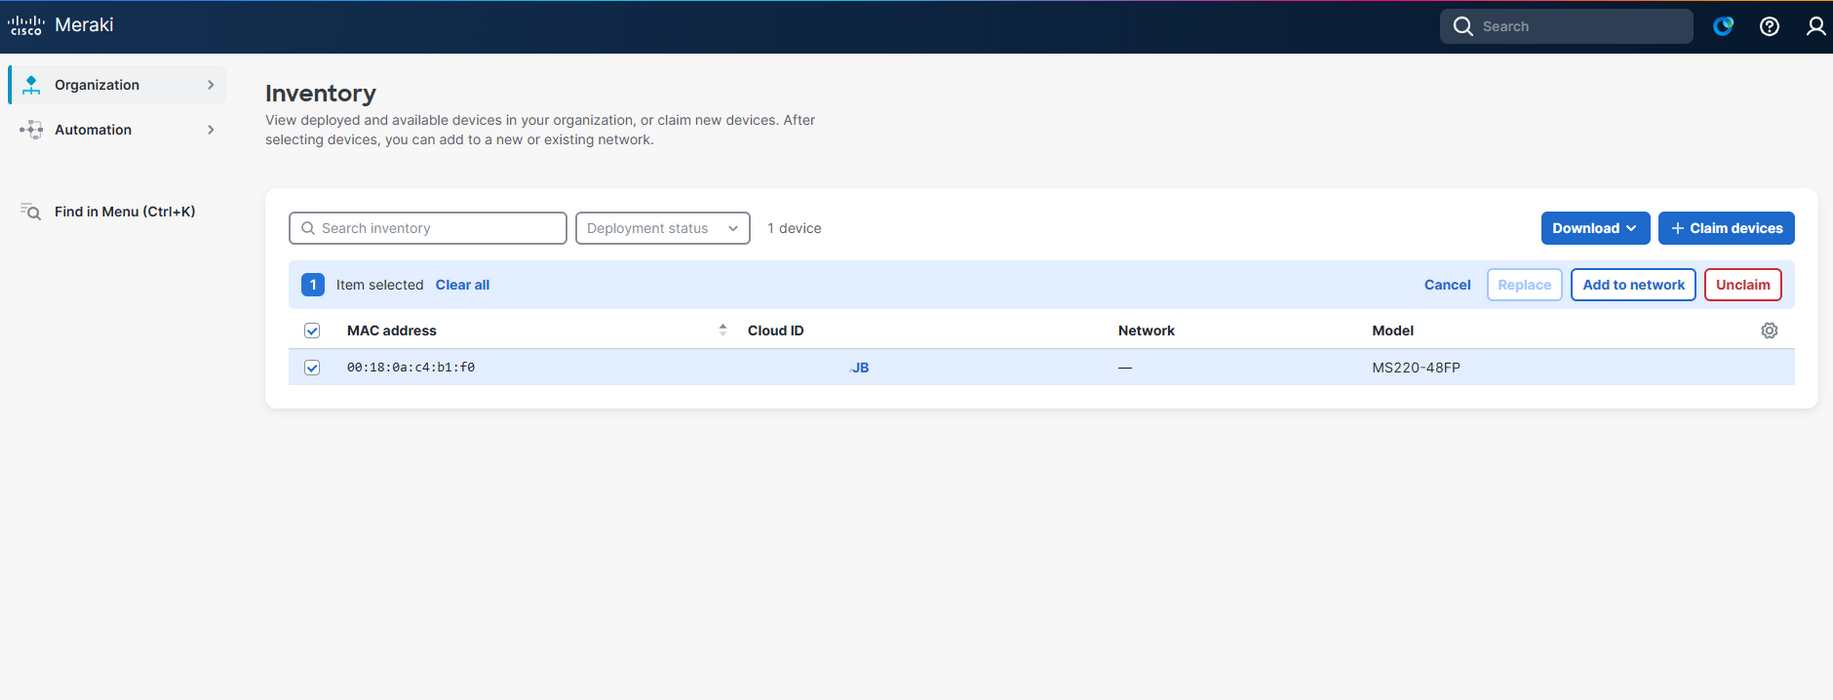Expand the Automation menu chevron
Image resolution: width=1833 pixels, height=700 pixels.
[x=210, y=130]
